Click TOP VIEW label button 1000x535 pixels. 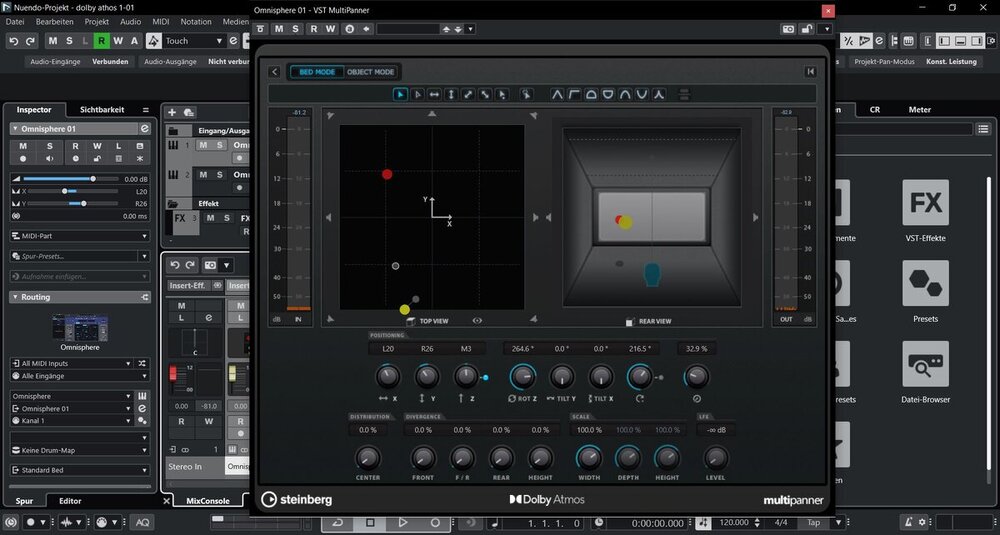[434, 321]
